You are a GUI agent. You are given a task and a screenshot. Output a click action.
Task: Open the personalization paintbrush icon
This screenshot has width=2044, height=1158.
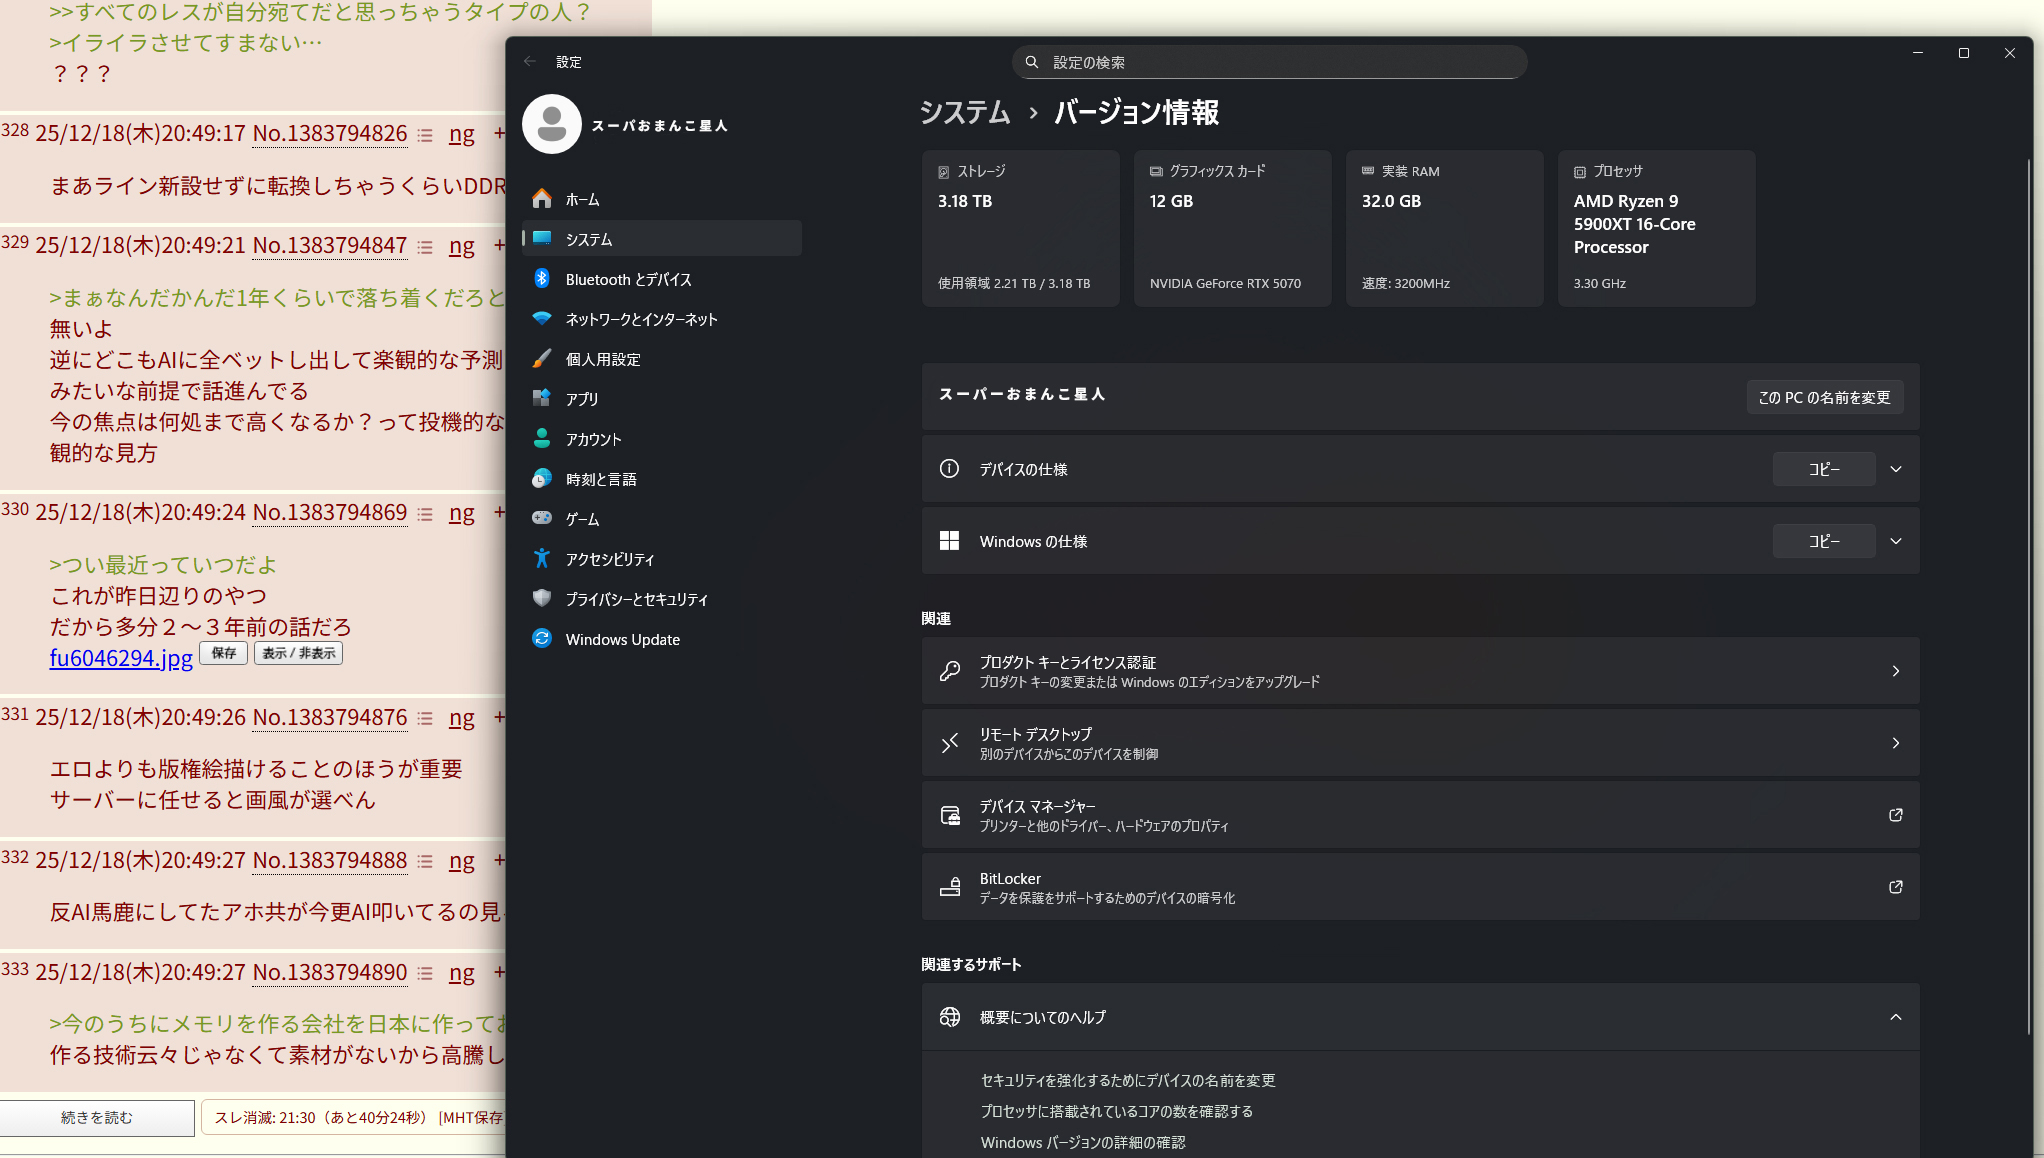(x=542, y=359)
